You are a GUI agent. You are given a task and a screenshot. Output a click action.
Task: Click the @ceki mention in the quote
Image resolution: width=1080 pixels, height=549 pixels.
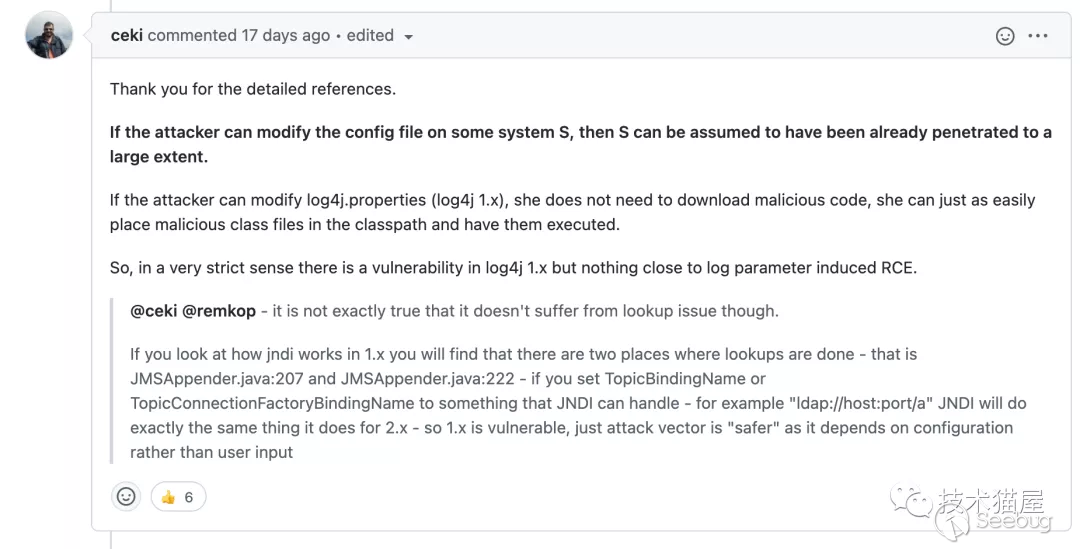point(154,311)
